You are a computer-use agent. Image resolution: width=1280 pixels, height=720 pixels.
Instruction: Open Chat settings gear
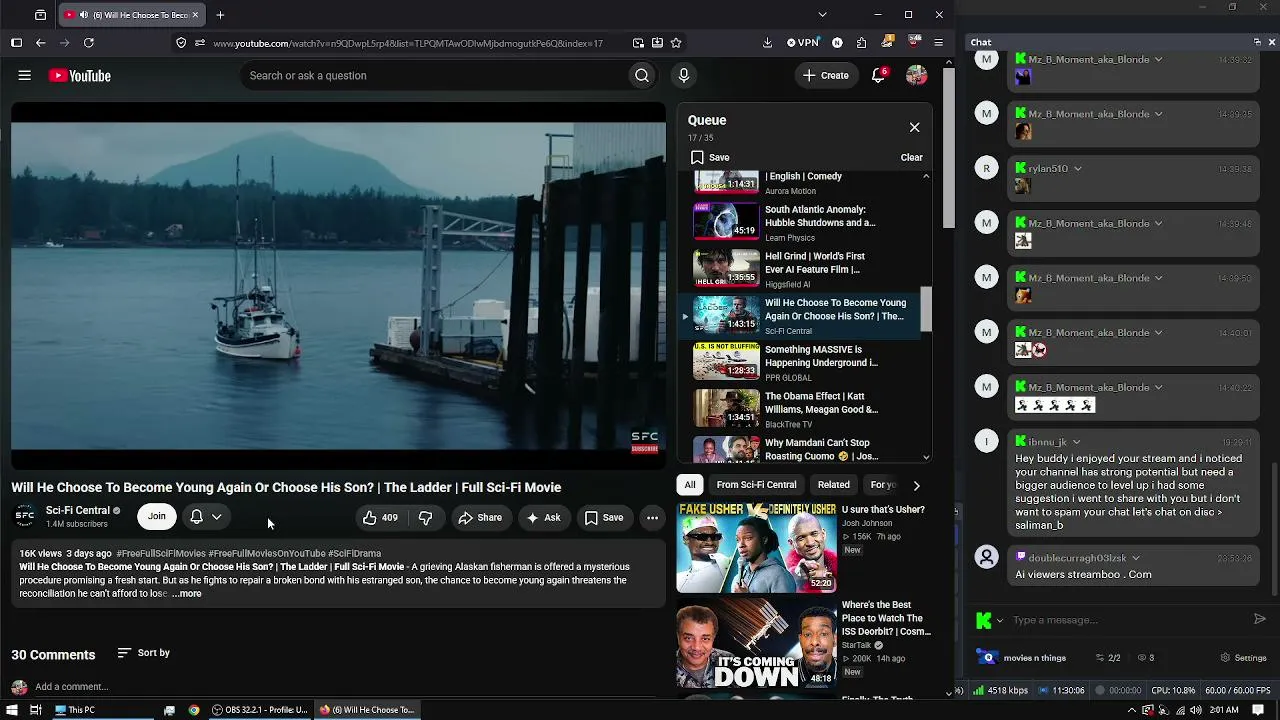(x=1244, y=658)
